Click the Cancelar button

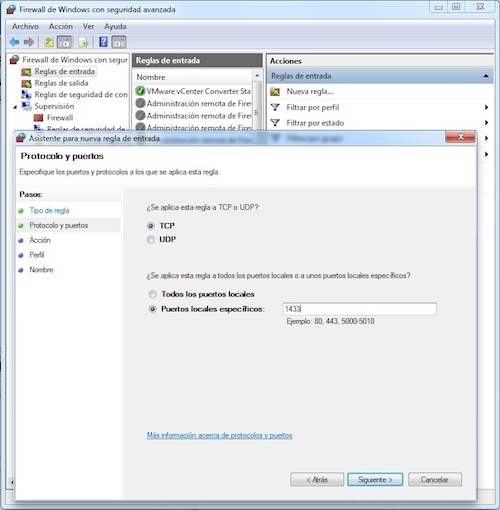435,480
